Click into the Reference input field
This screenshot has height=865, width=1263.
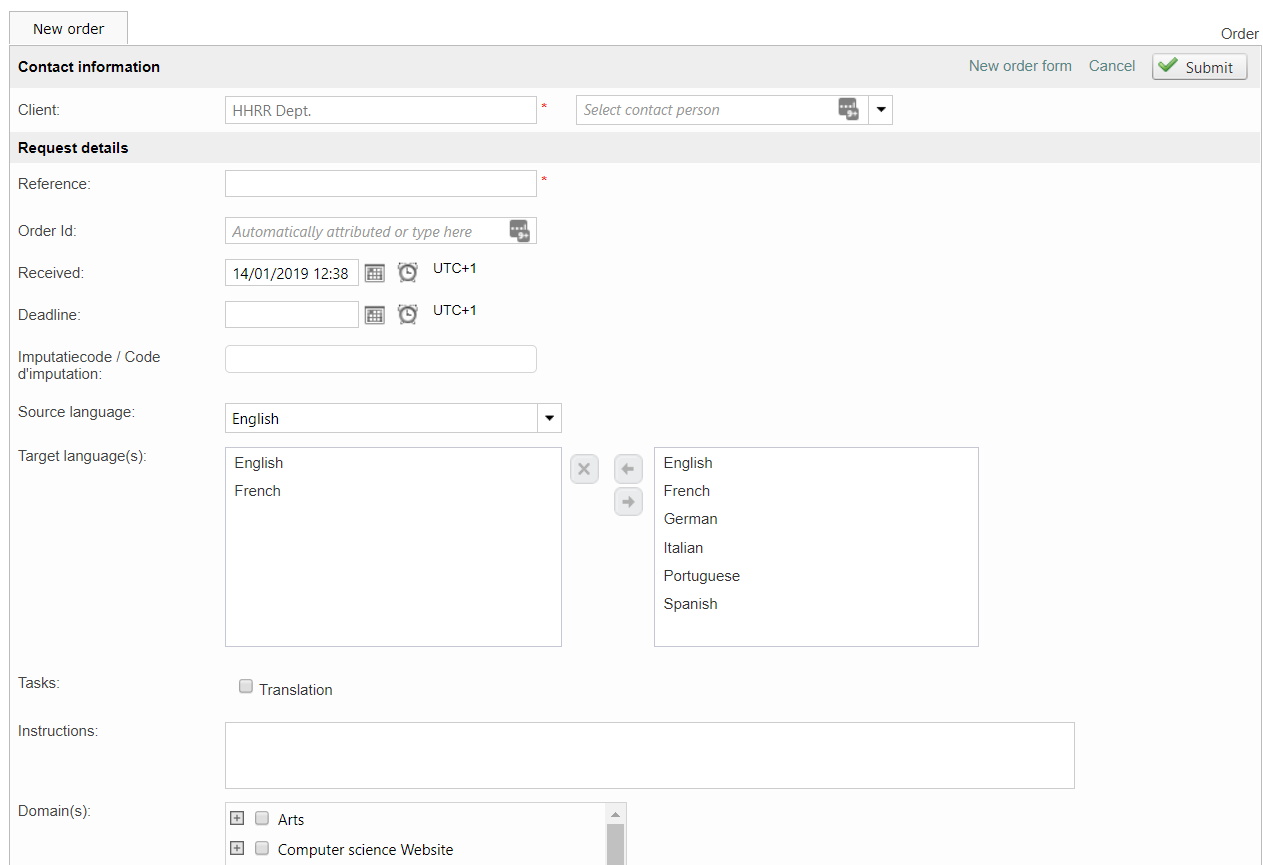[x=380, y=184]
